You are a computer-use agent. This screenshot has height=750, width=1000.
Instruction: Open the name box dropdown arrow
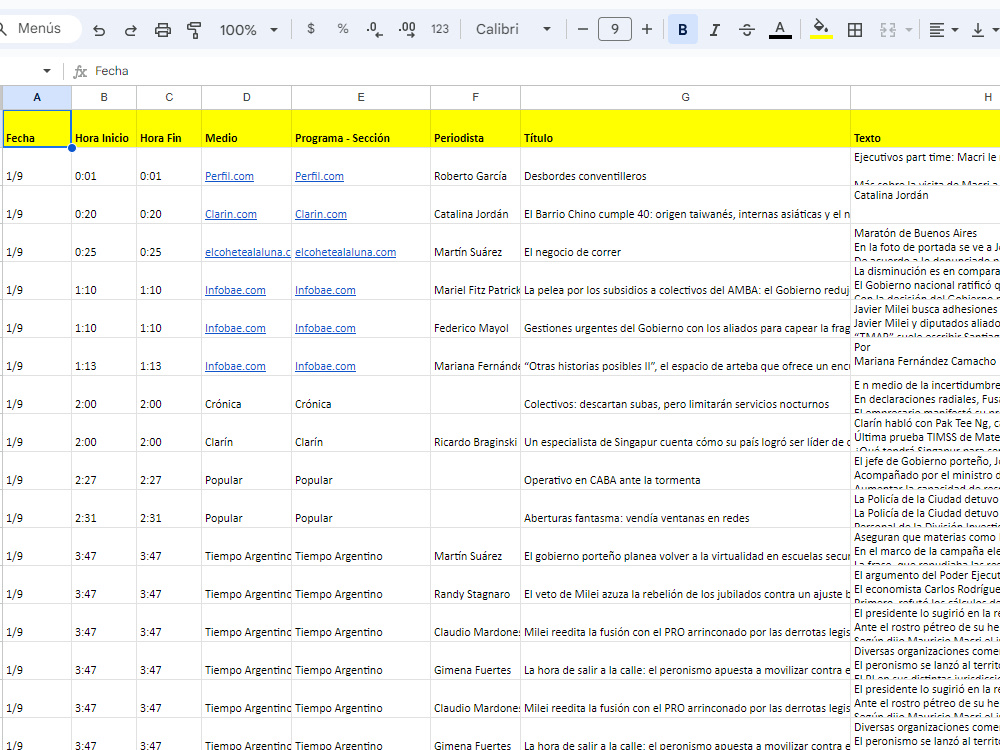point(47,71)
